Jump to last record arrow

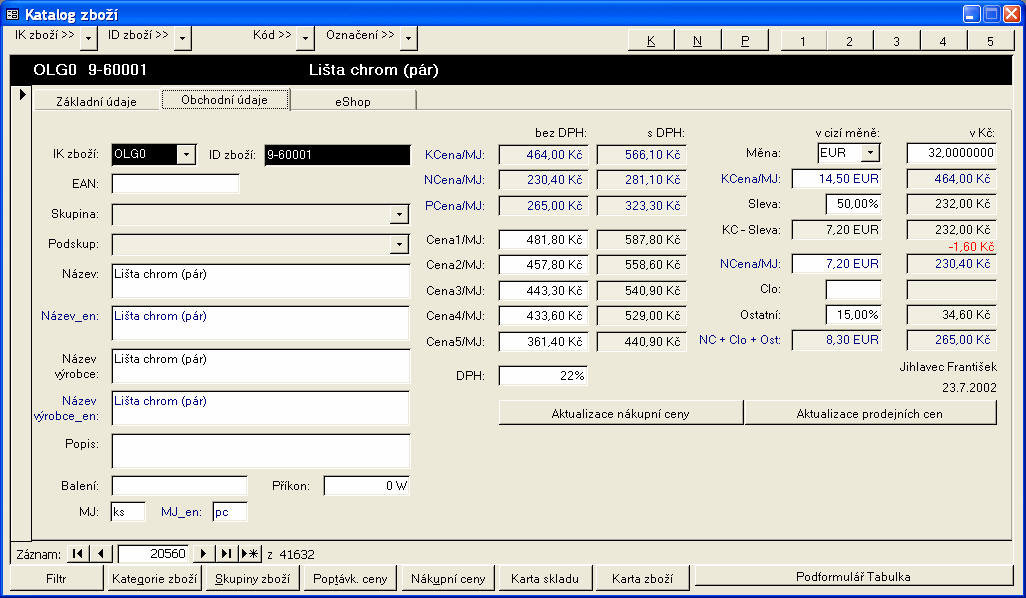point(227,554)
